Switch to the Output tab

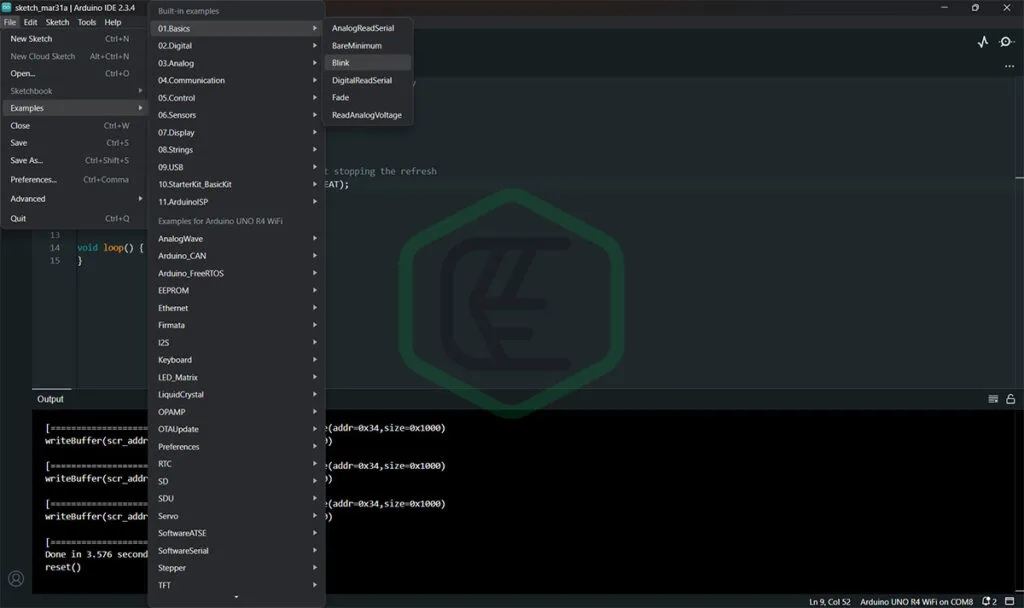pyautogui.click(x=50, y=399)
